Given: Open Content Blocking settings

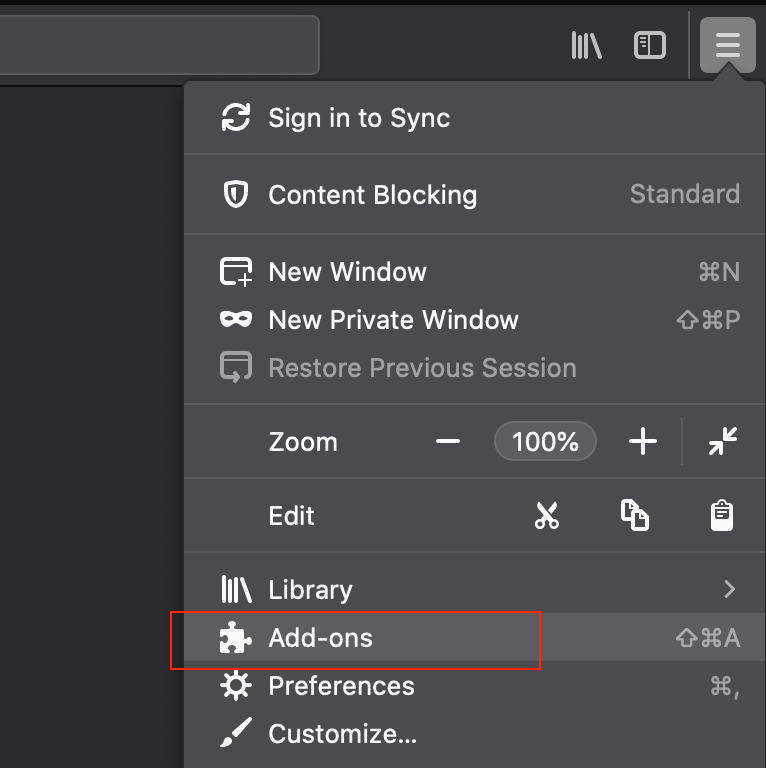Looking at the screenshot, I should click(372, 194).
